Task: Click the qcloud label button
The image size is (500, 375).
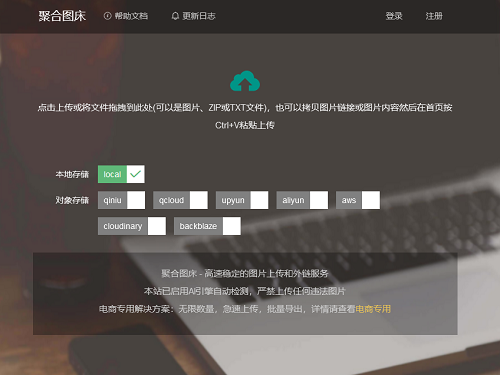Action: [171, 200]
